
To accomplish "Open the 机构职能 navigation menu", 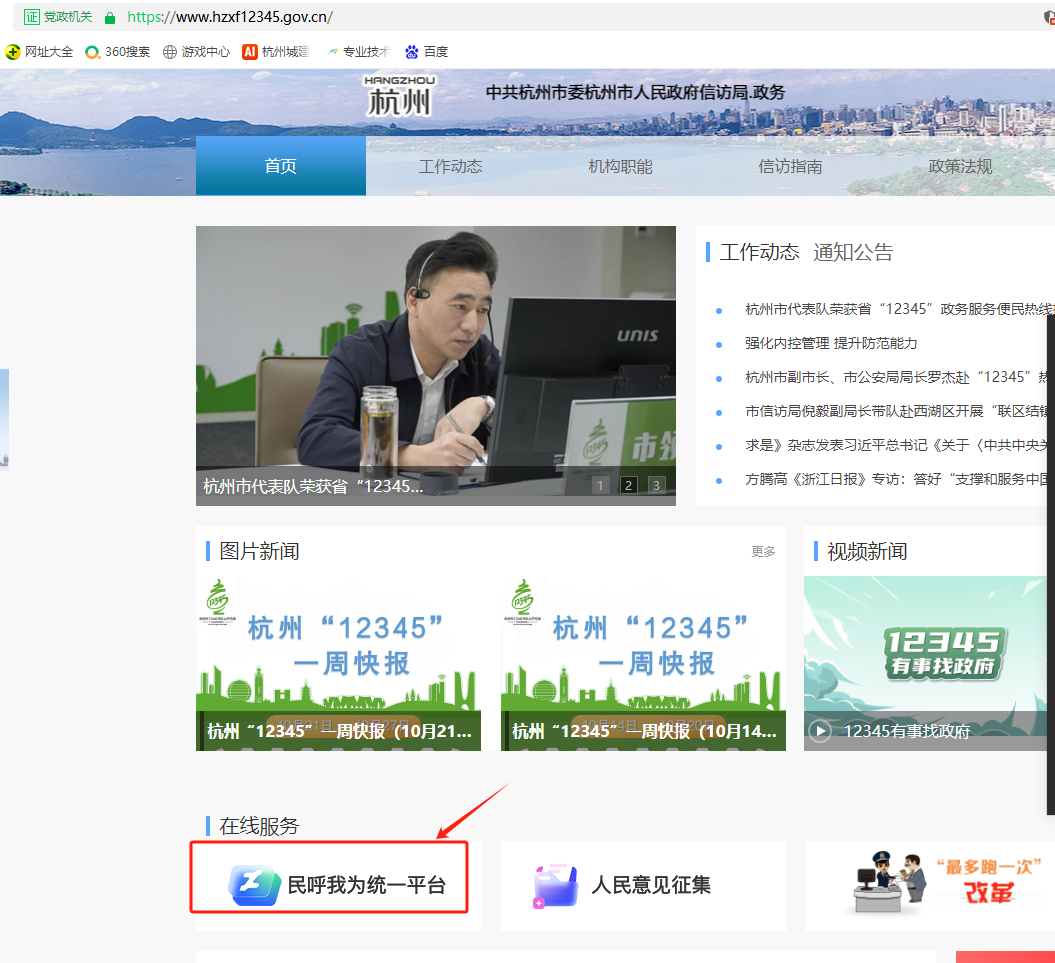I will point(620,166).
